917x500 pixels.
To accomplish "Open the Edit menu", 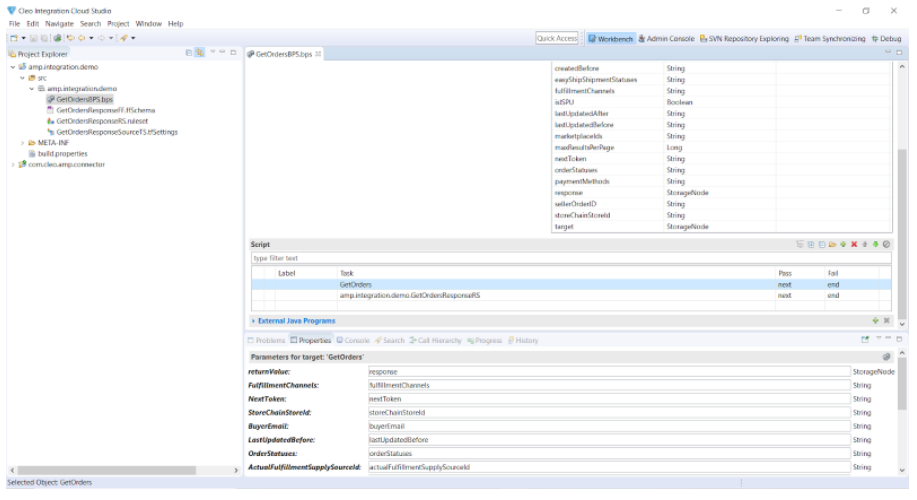I will [33, 24].
